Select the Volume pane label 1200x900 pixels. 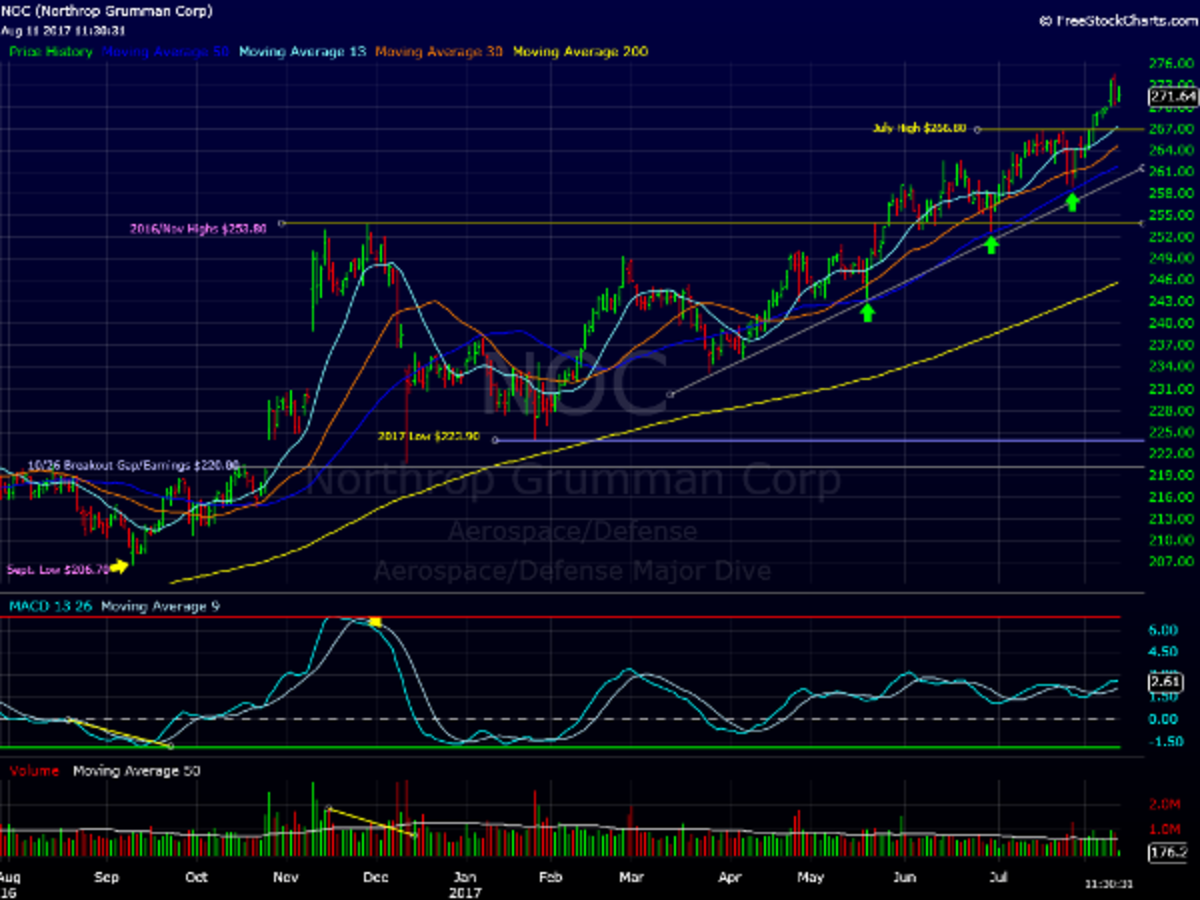pos(34,771)
